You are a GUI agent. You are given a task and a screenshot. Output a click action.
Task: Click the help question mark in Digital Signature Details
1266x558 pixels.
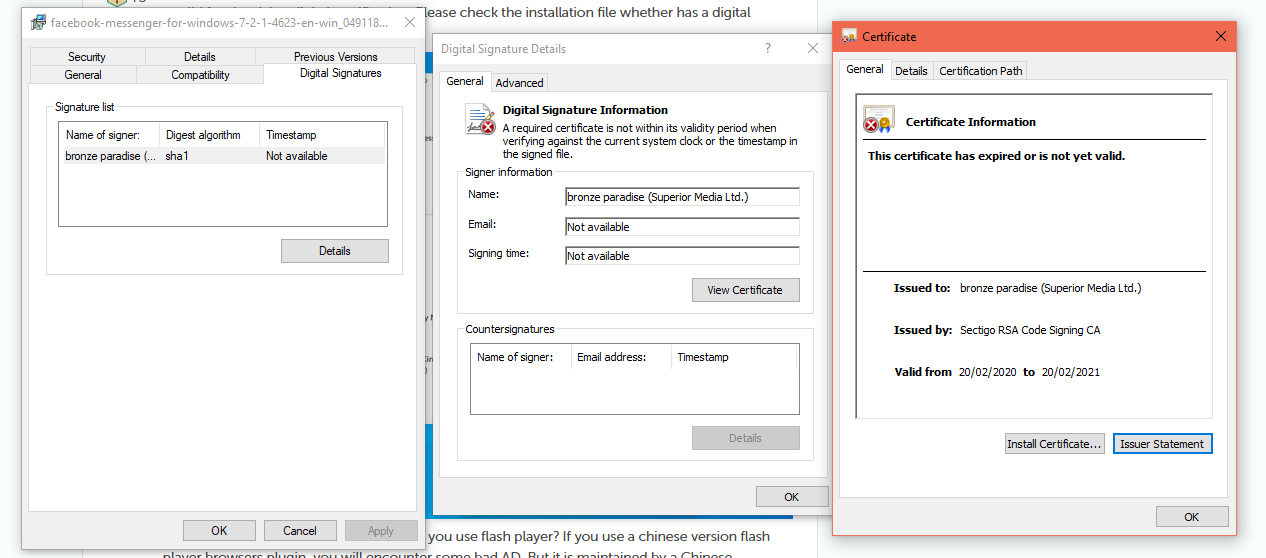pyautogui.click(x=768, y=48)
